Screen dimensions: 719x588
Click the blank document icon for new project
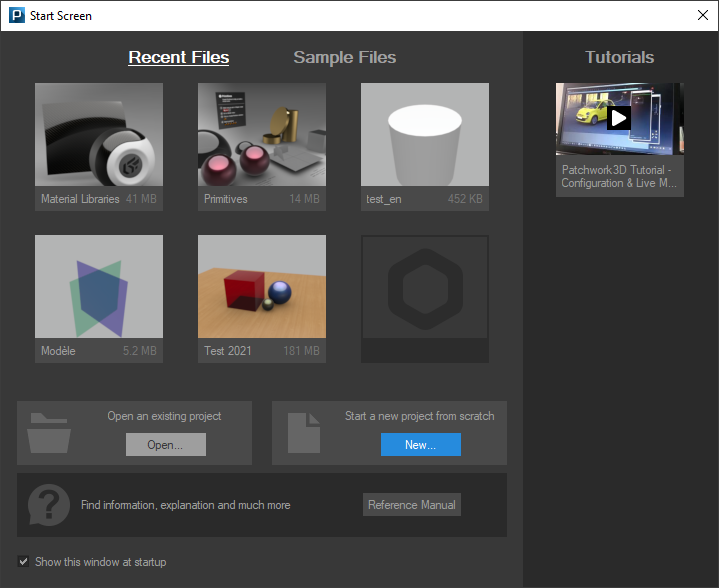tap(304, 432)
